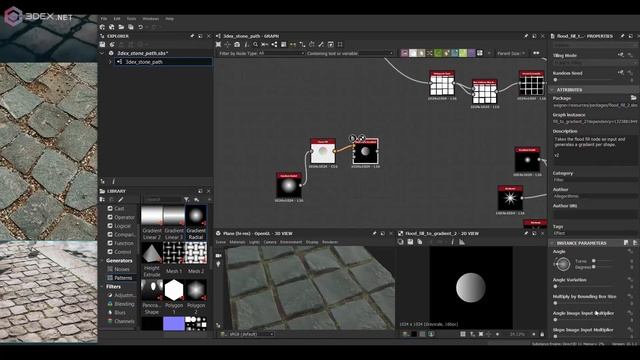This screenshot has width=640, height=360.
Task: Click the Angle dial control
Action: pyautogui.click(x=563, y=264)
